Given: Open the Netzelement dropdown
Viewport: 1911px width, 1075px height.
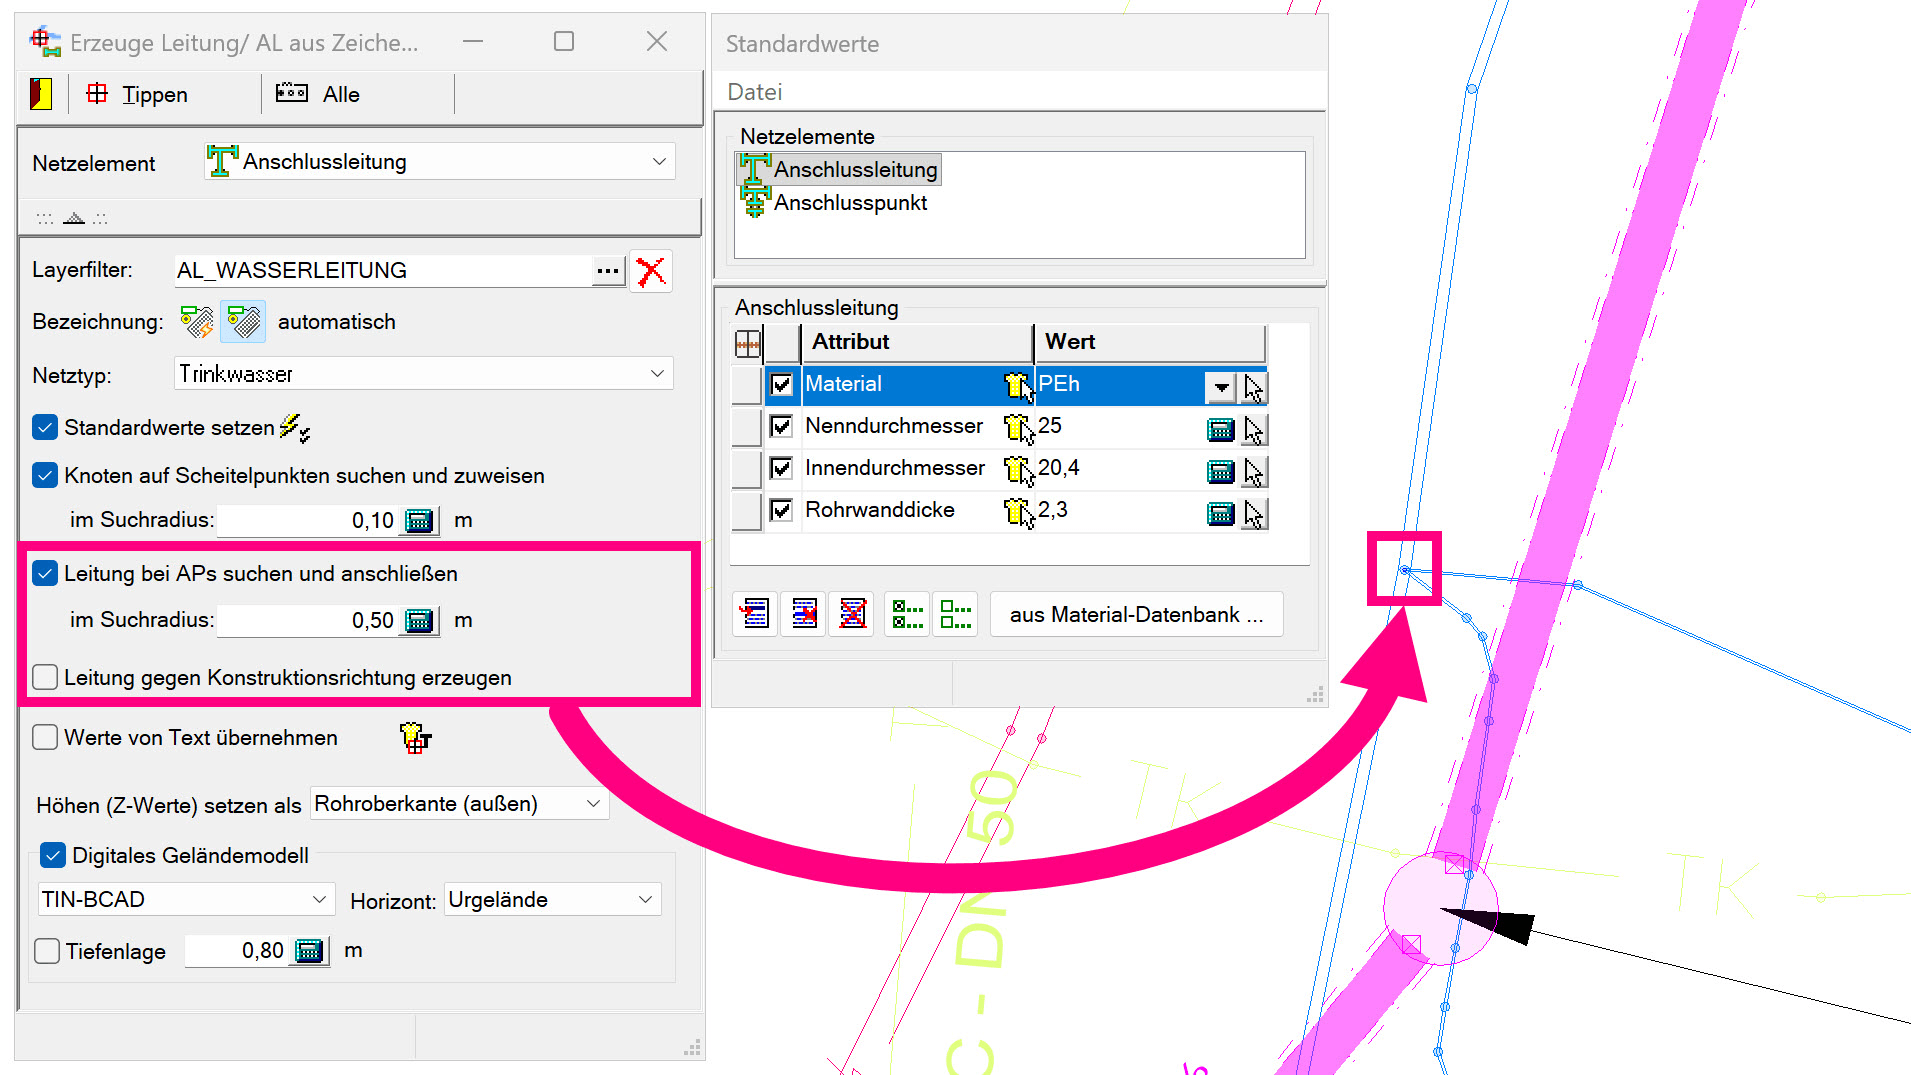Looking at the screenshot, I should click(x=658, y=162).
